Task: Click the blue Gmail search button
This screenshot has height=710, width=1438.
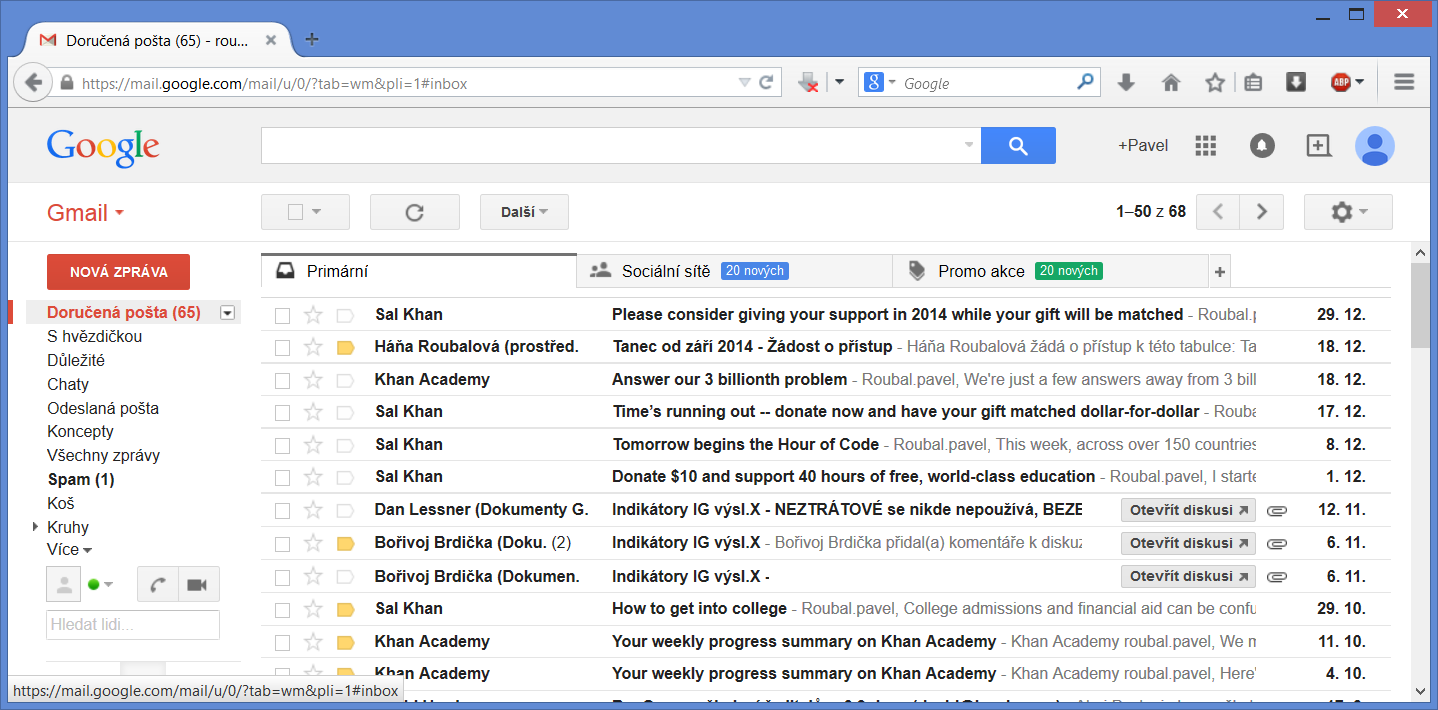Action: tap(1018, 146)
